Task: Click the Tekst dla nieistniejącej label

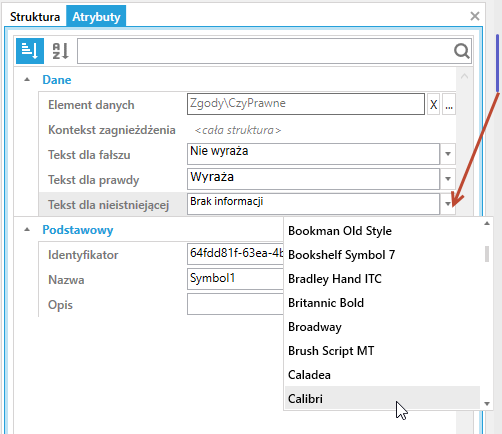Action: point(108,205)
